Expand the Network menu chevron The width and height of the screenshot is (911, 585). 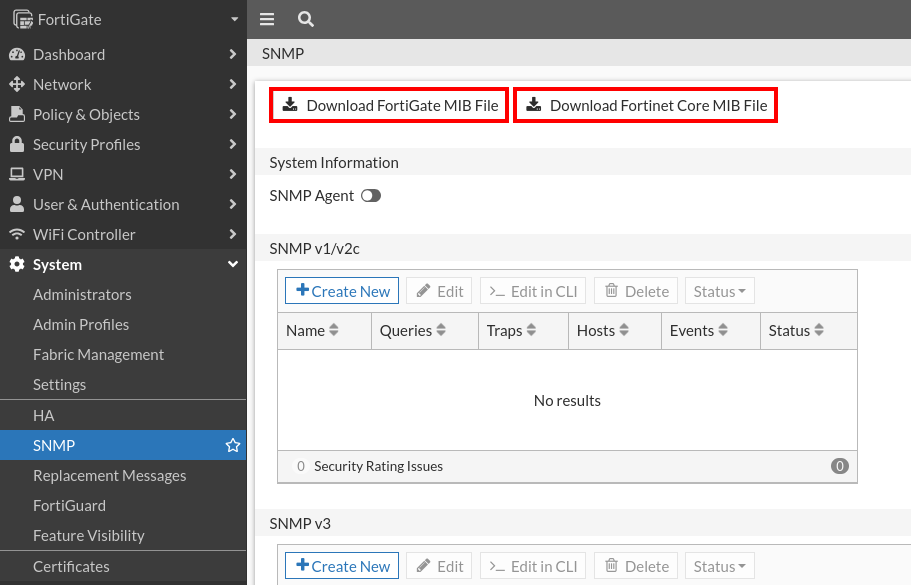click(x=233, y=84)
